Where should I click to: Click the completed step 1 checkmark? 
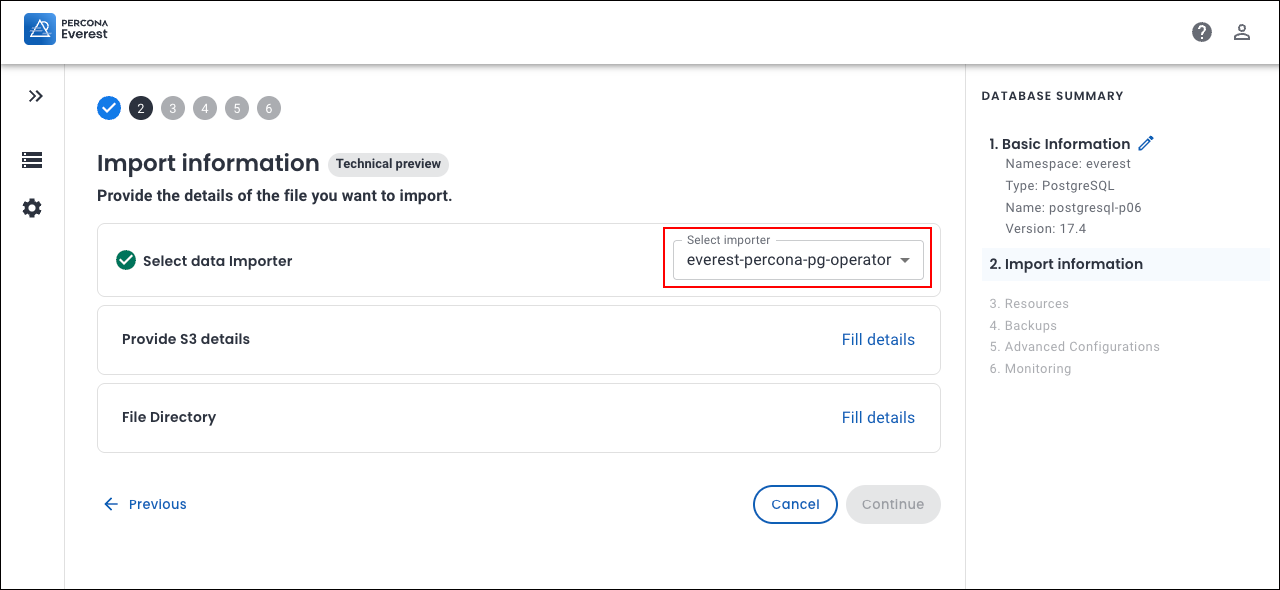109,108
